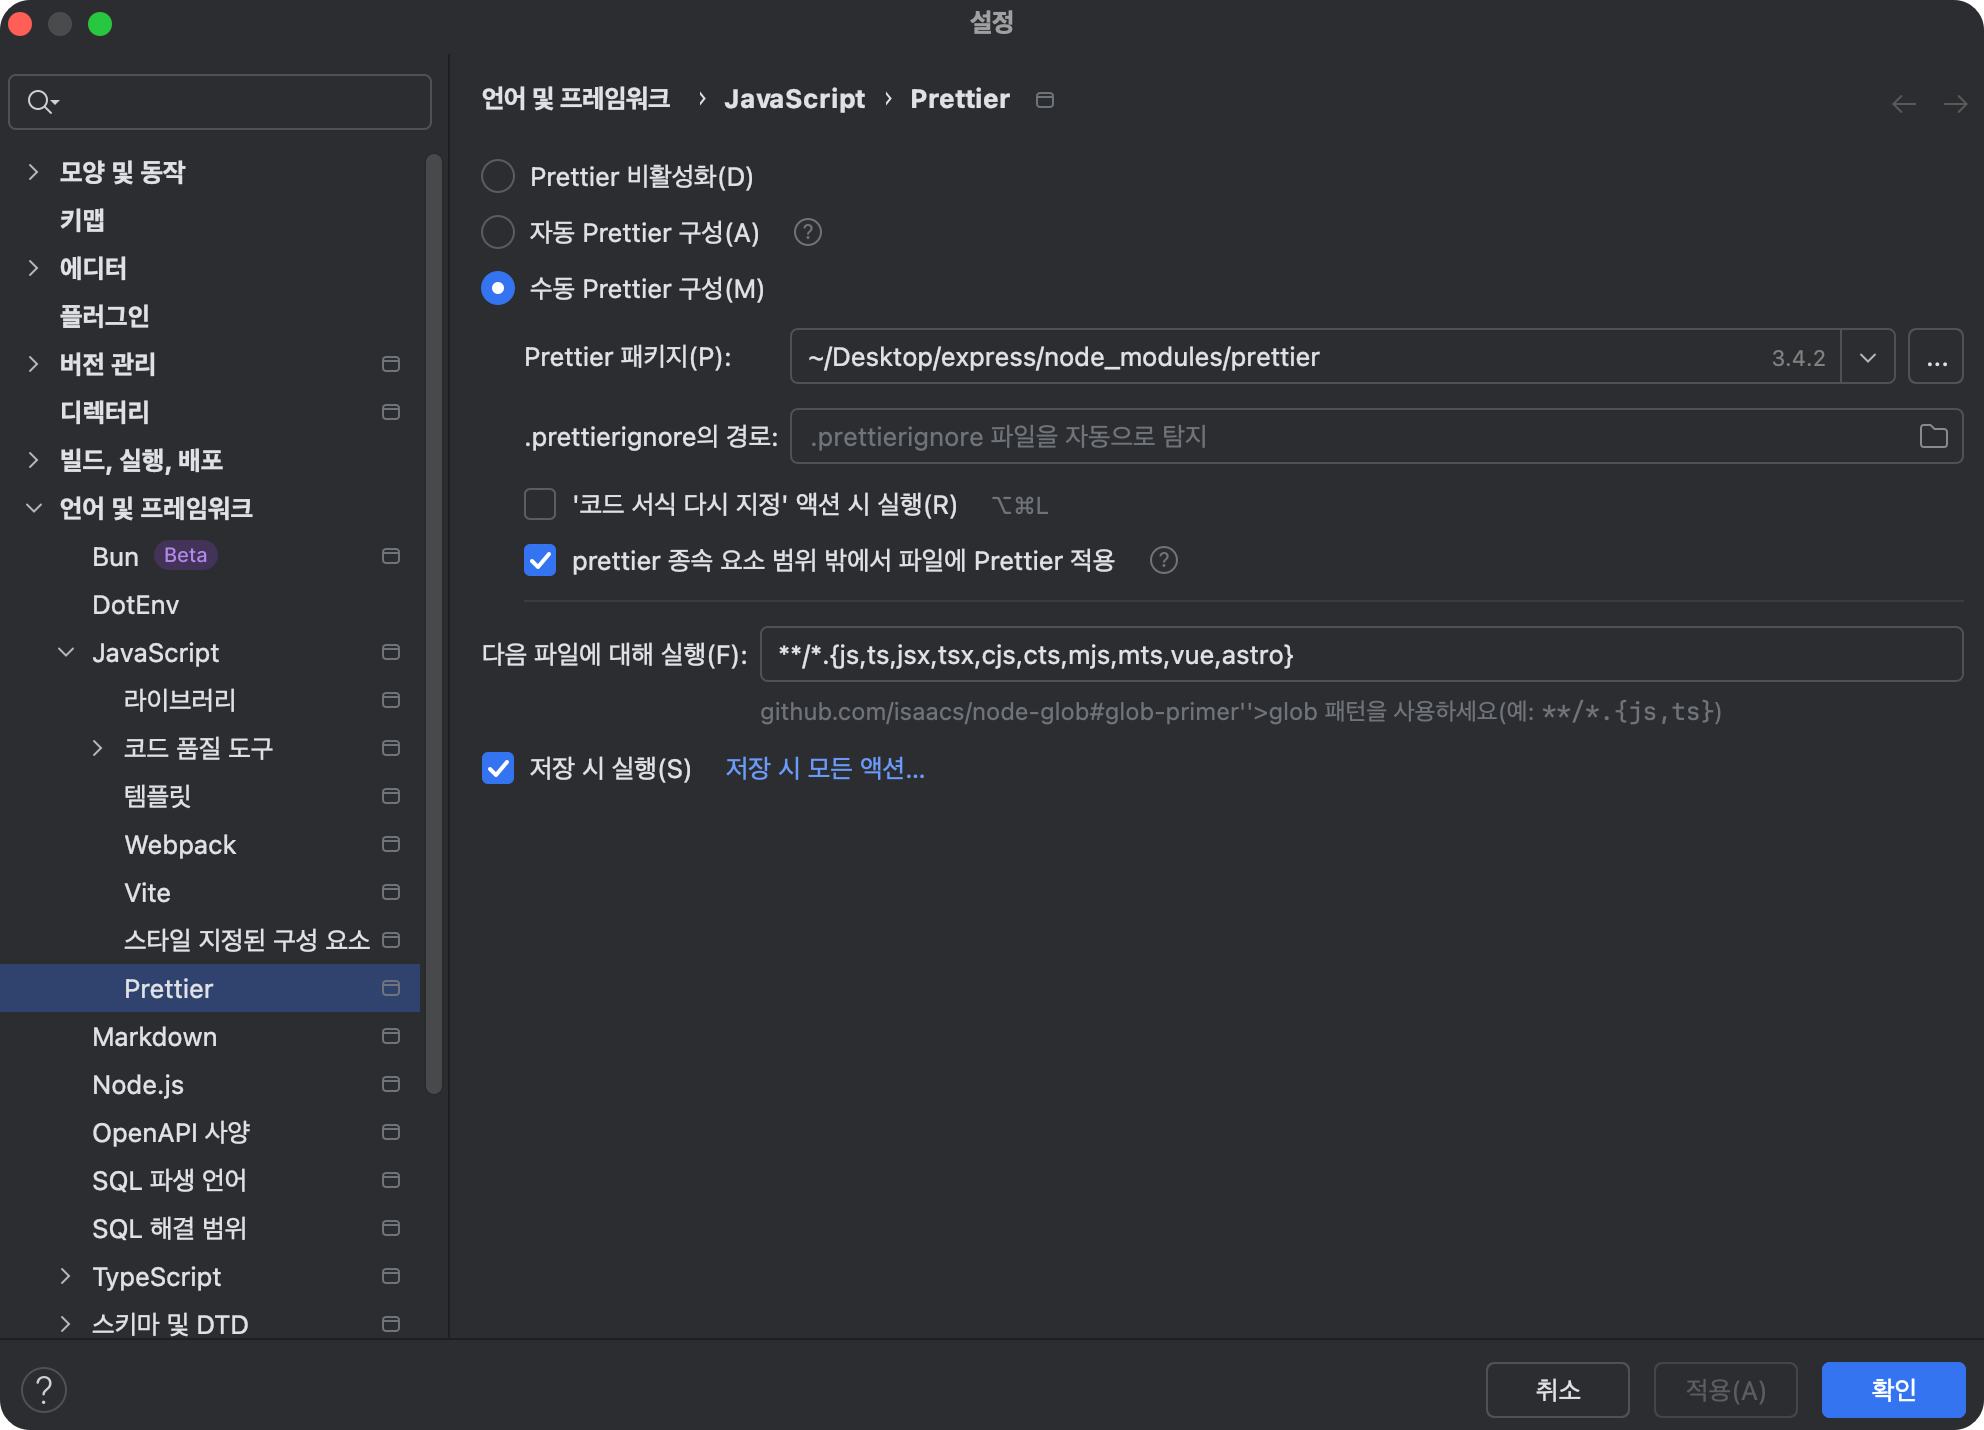Collapse the 언어 및 프레임워크 section
Viewport: 1984px width, 1430px height.
click(x=33, y=508)
